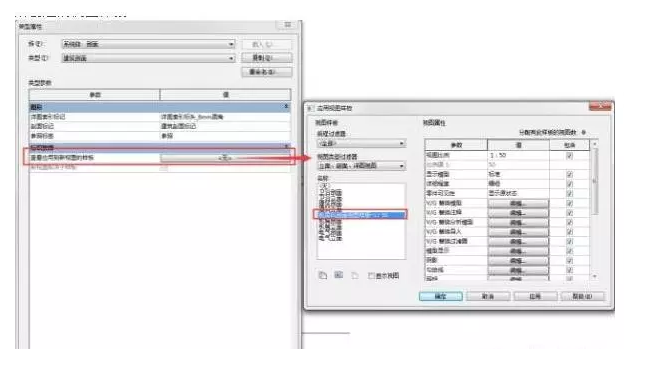Toggle include checkbox for 勾绘线 row

pos(570,270)
